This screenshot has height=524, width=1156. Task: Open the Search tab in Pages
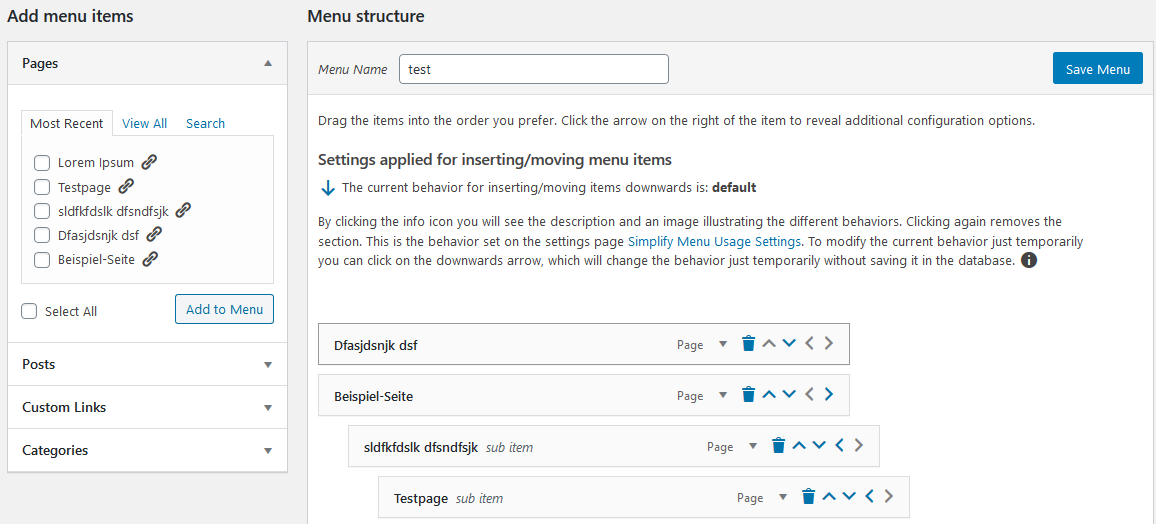(x=205, y=124)
